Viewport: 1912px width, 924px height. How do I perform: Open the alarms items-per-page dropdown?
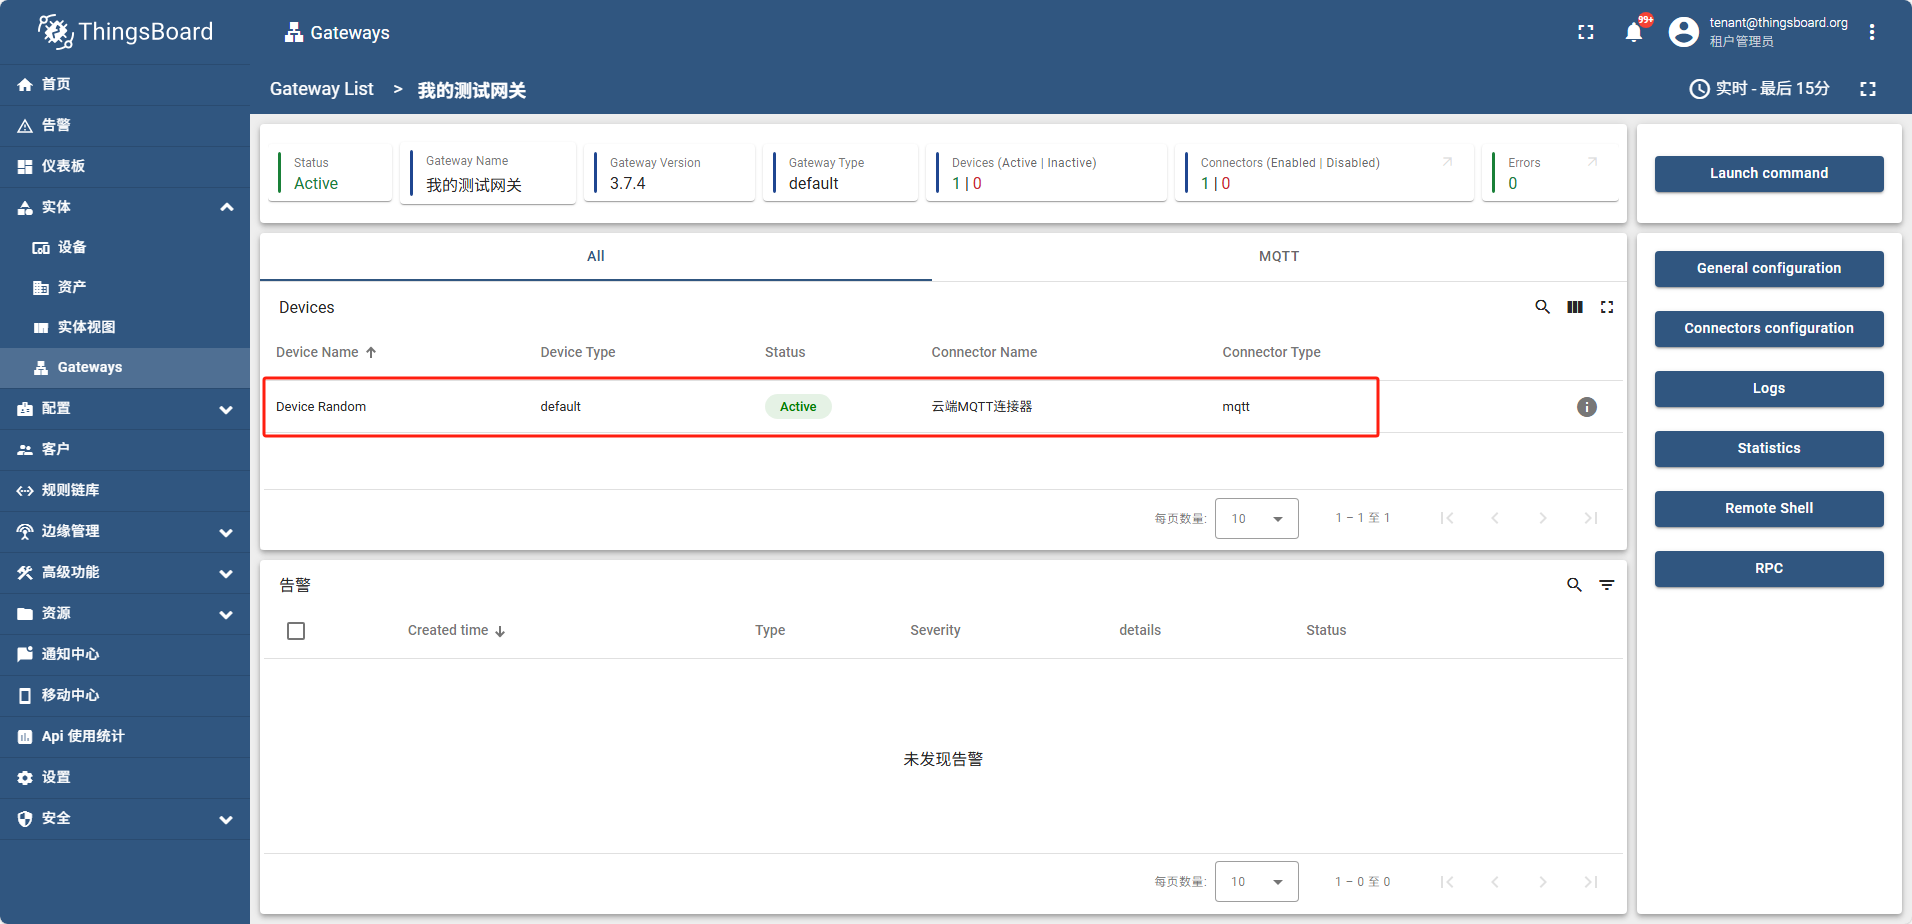1256,882
